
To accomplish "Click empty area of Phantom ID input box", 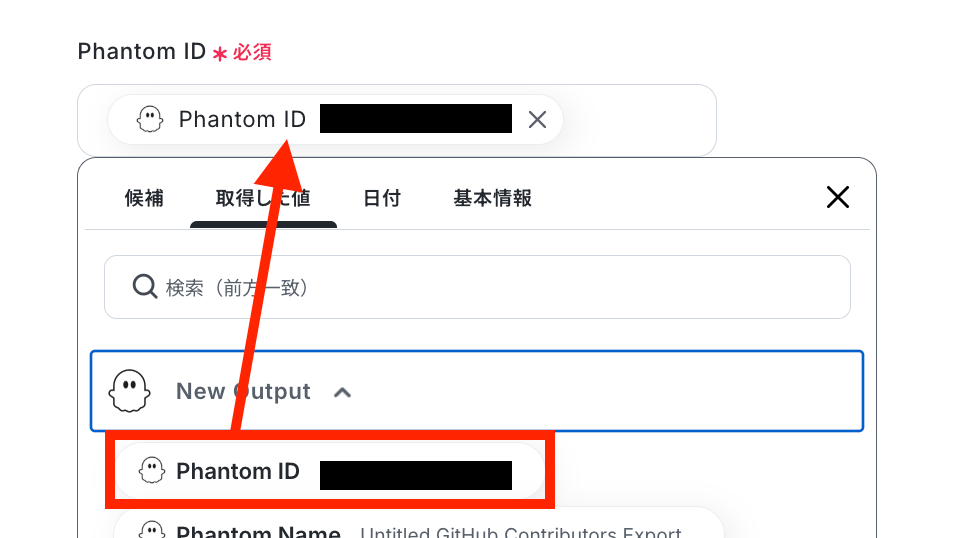I will click(x=638, y=120).
